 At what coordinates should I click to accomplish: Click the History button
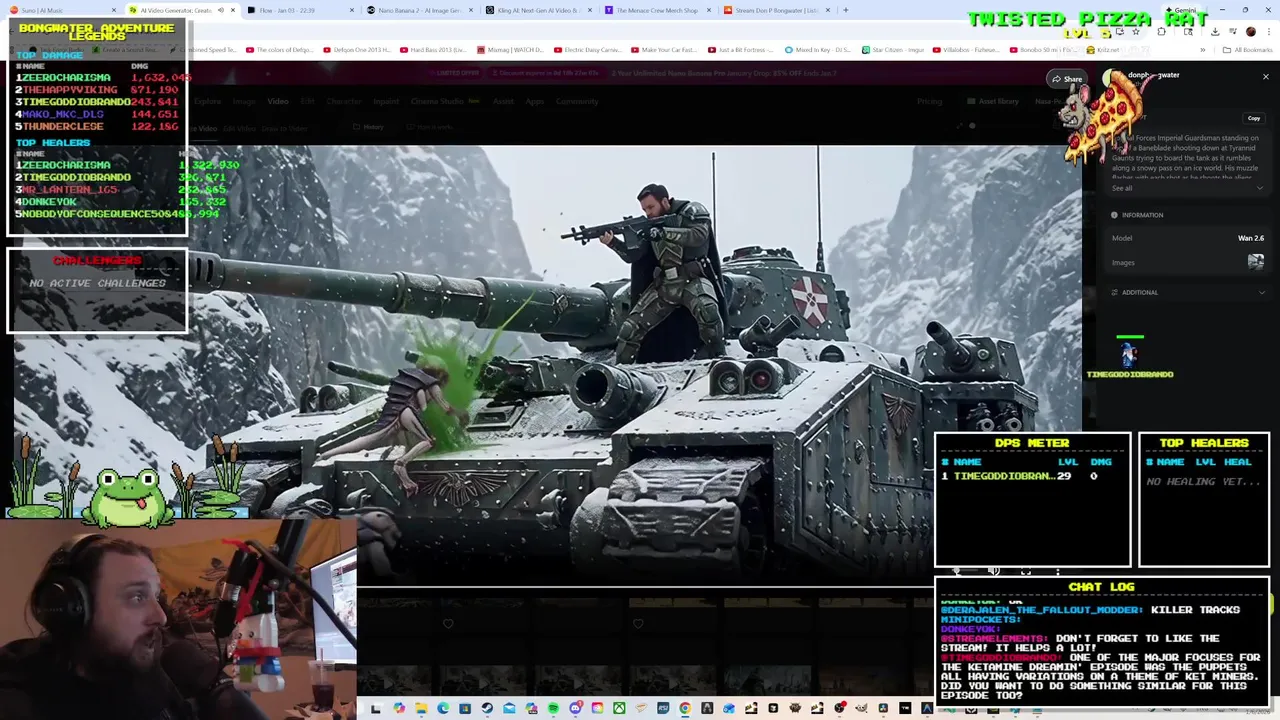coord(368,127)
